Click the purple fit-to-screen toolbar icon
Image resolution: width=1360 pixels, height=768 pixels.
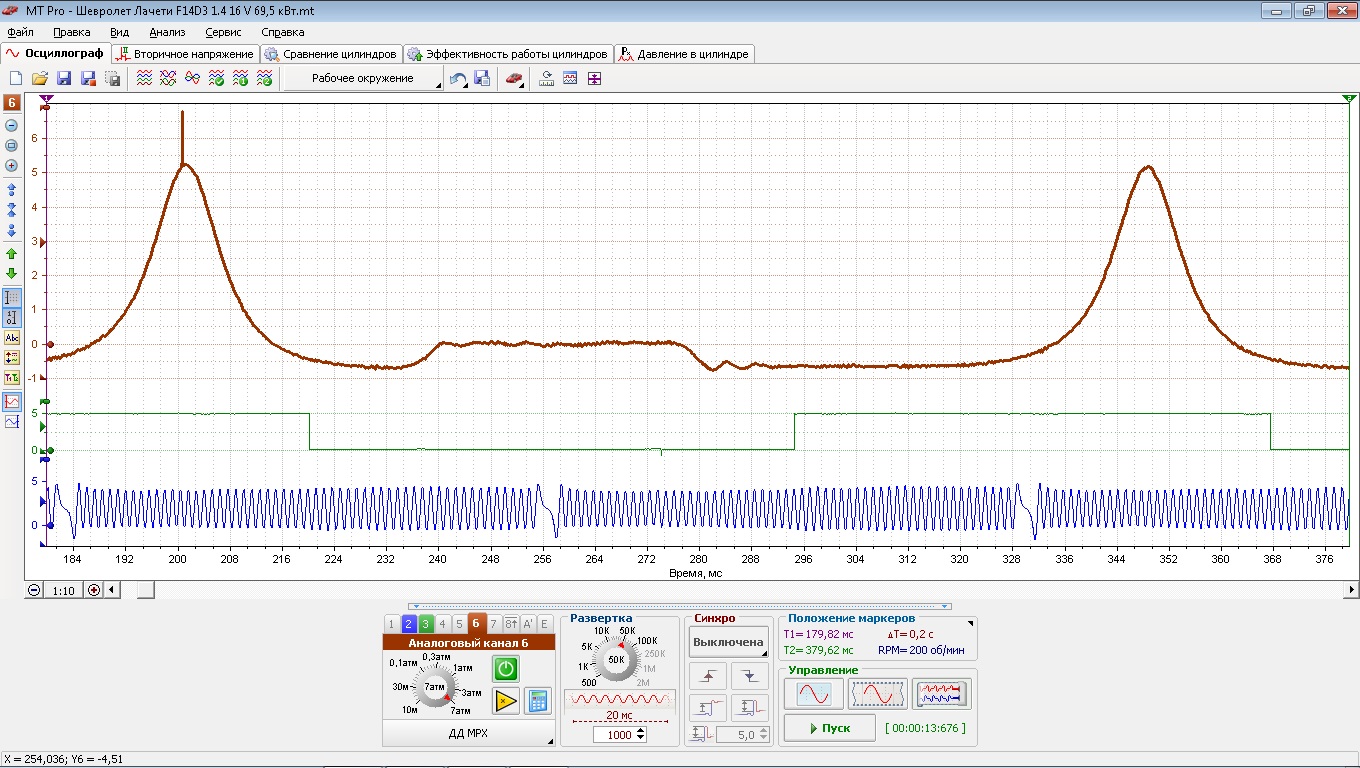coord(594,78)
